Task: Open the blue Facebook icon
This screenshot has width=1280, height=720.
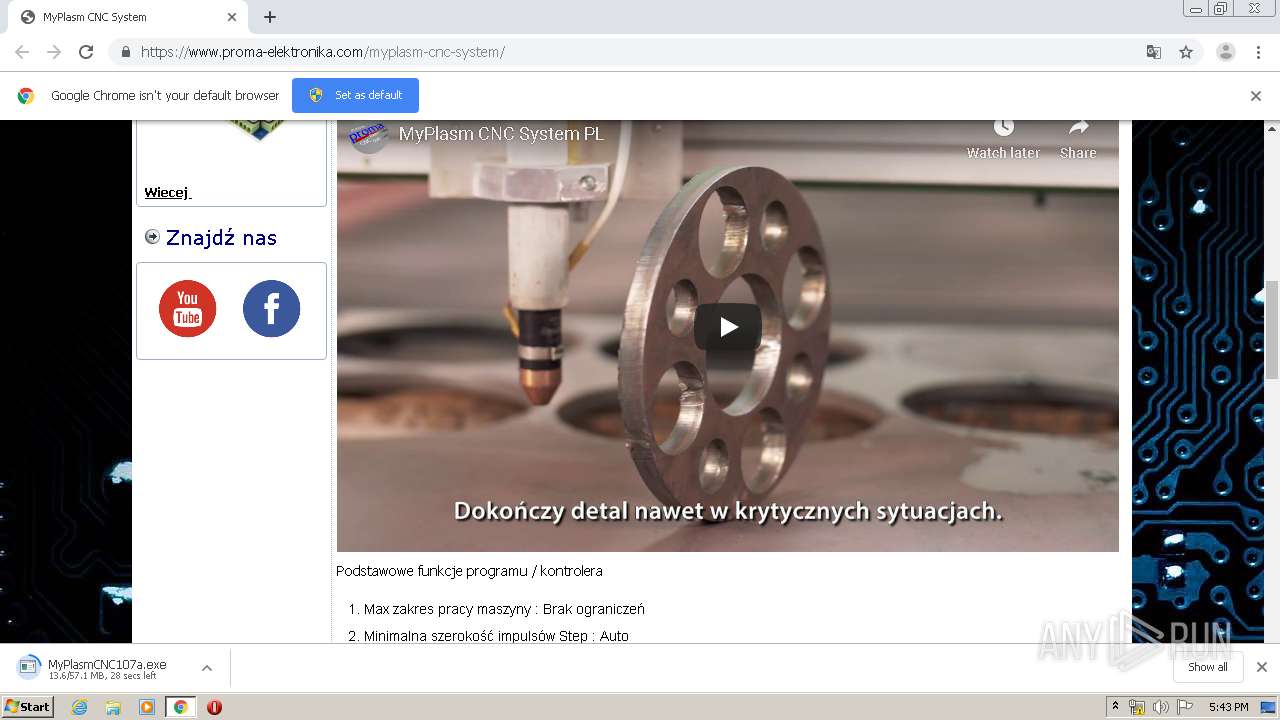Action: click(272, 308)
